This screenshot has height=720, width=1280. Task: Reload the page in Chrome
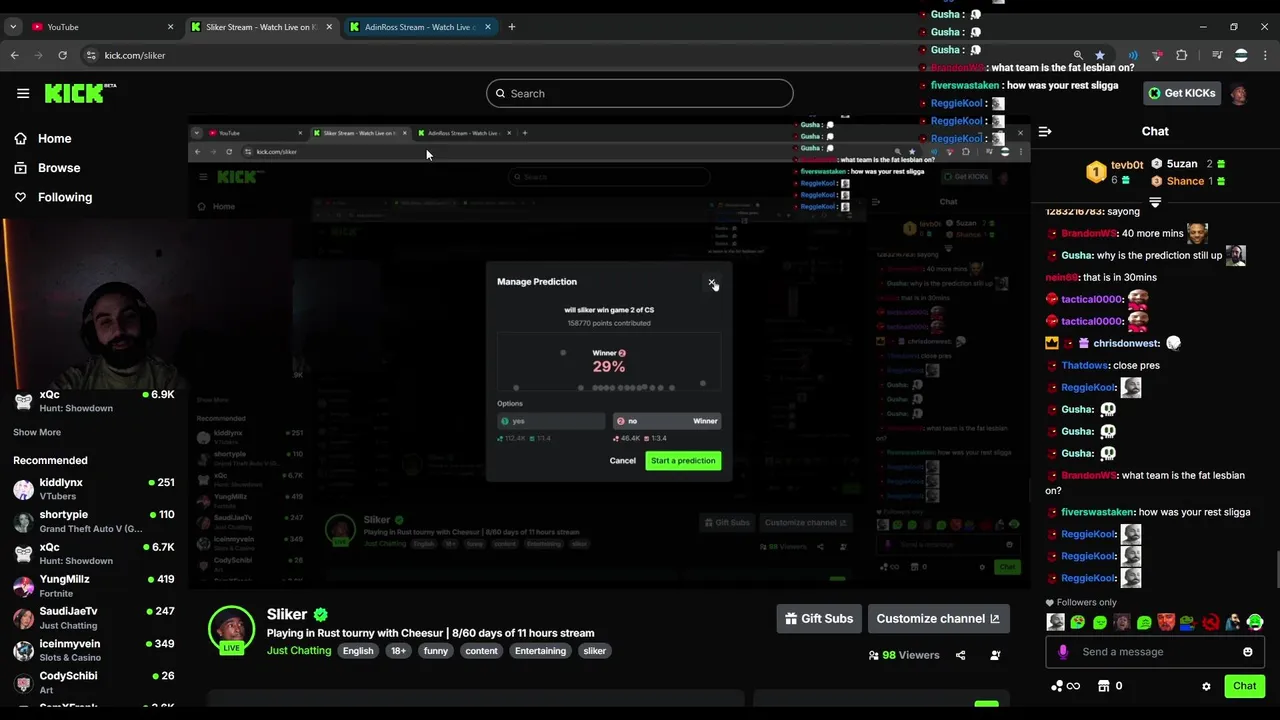[x=63, y=55]
